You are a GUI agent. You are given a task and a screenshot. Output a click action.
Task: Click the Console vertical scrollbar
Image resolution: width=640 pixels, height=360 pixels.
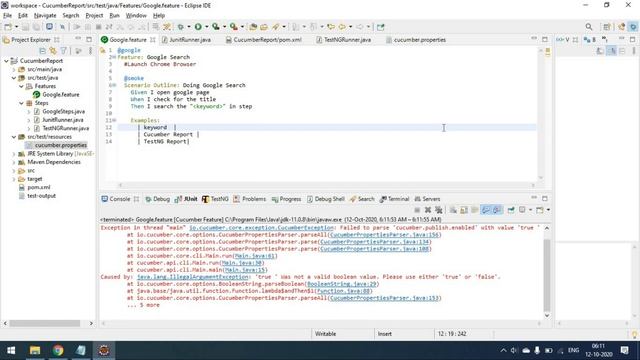coord(547,276)
